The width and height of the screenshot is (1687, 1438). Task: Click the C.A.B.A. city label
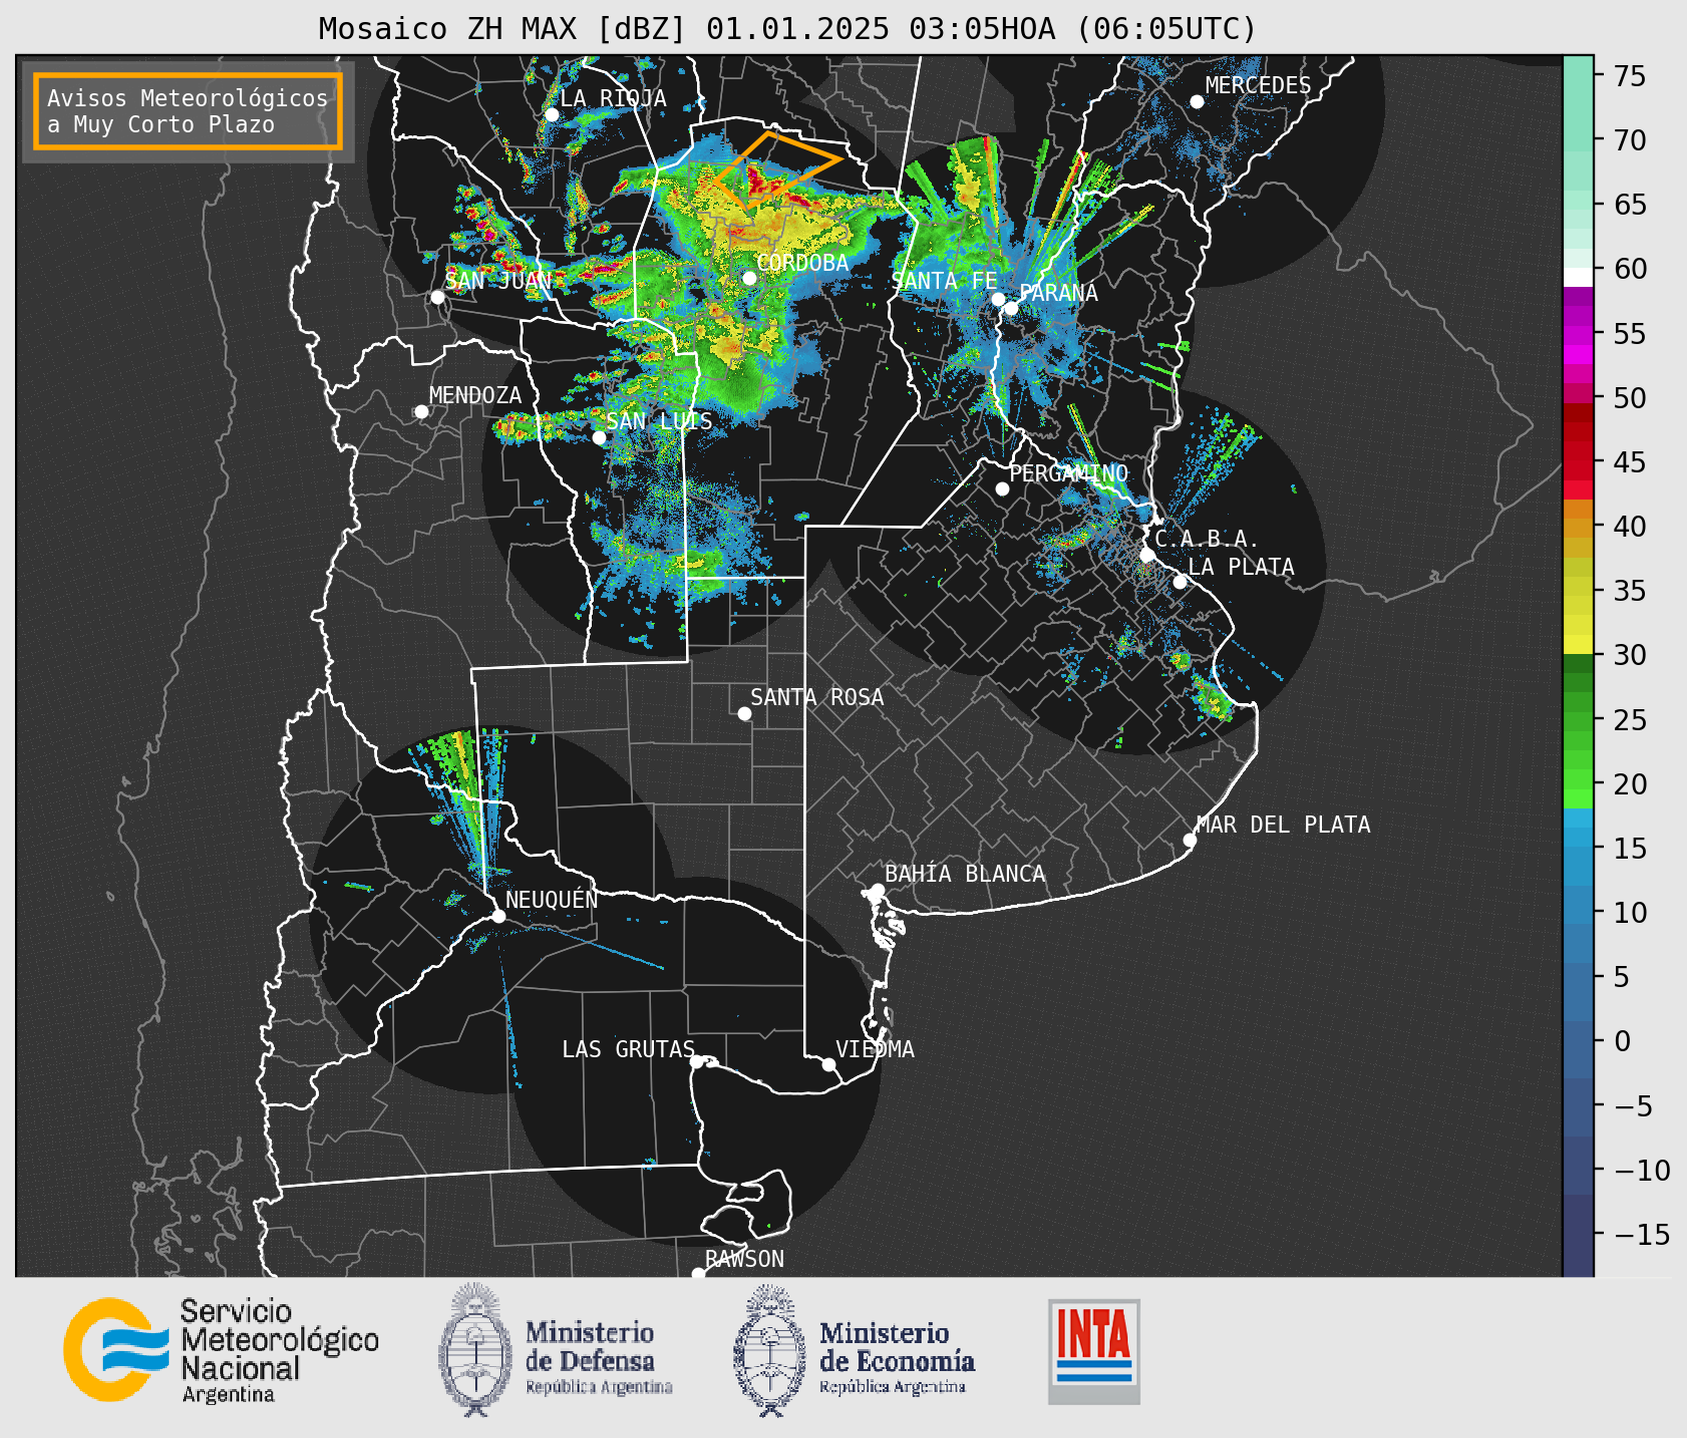(x=1207, y=539)
